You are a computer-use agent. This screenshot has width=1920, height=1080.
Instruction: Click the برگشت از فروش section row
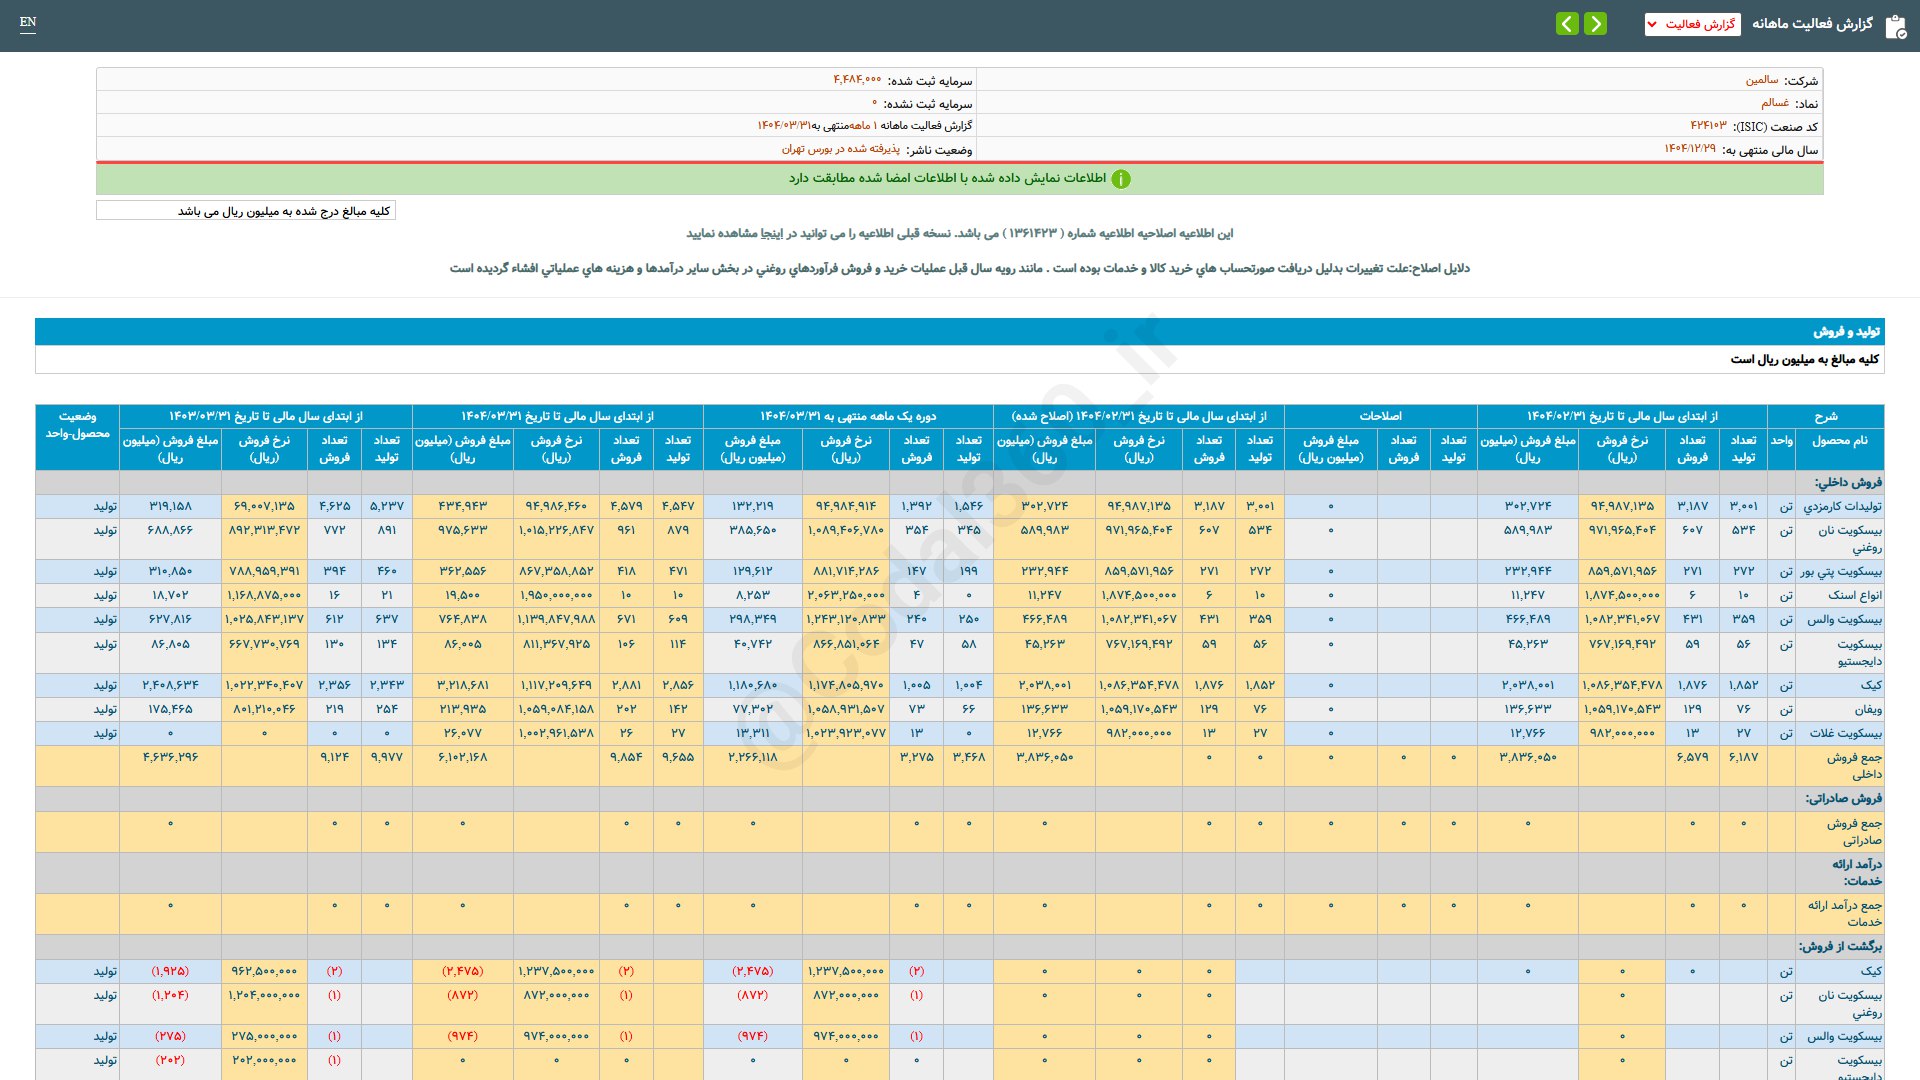point(960,947)
